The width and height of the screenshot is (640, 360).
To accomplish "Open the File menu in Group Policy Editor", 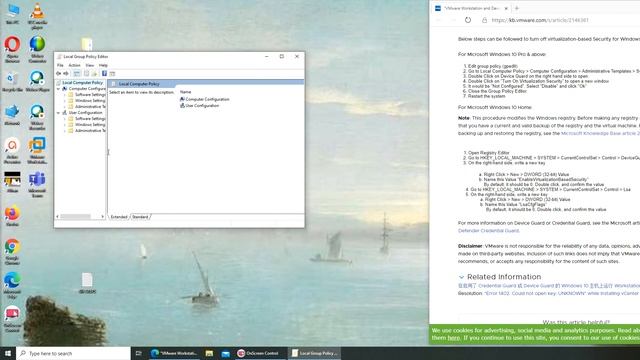I will (60, 65).
